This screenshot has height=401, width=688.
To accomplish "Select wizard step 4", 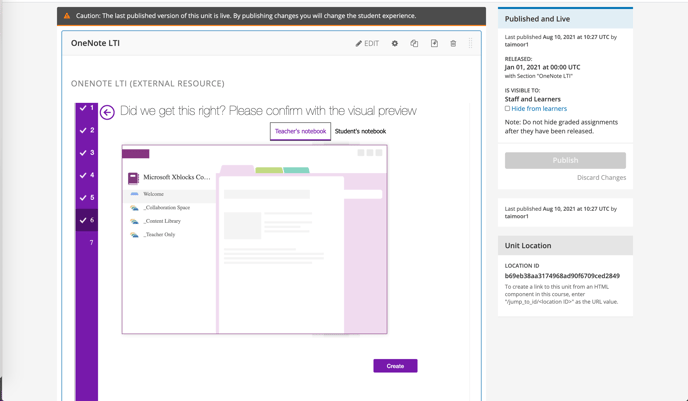I will [87, 175].
